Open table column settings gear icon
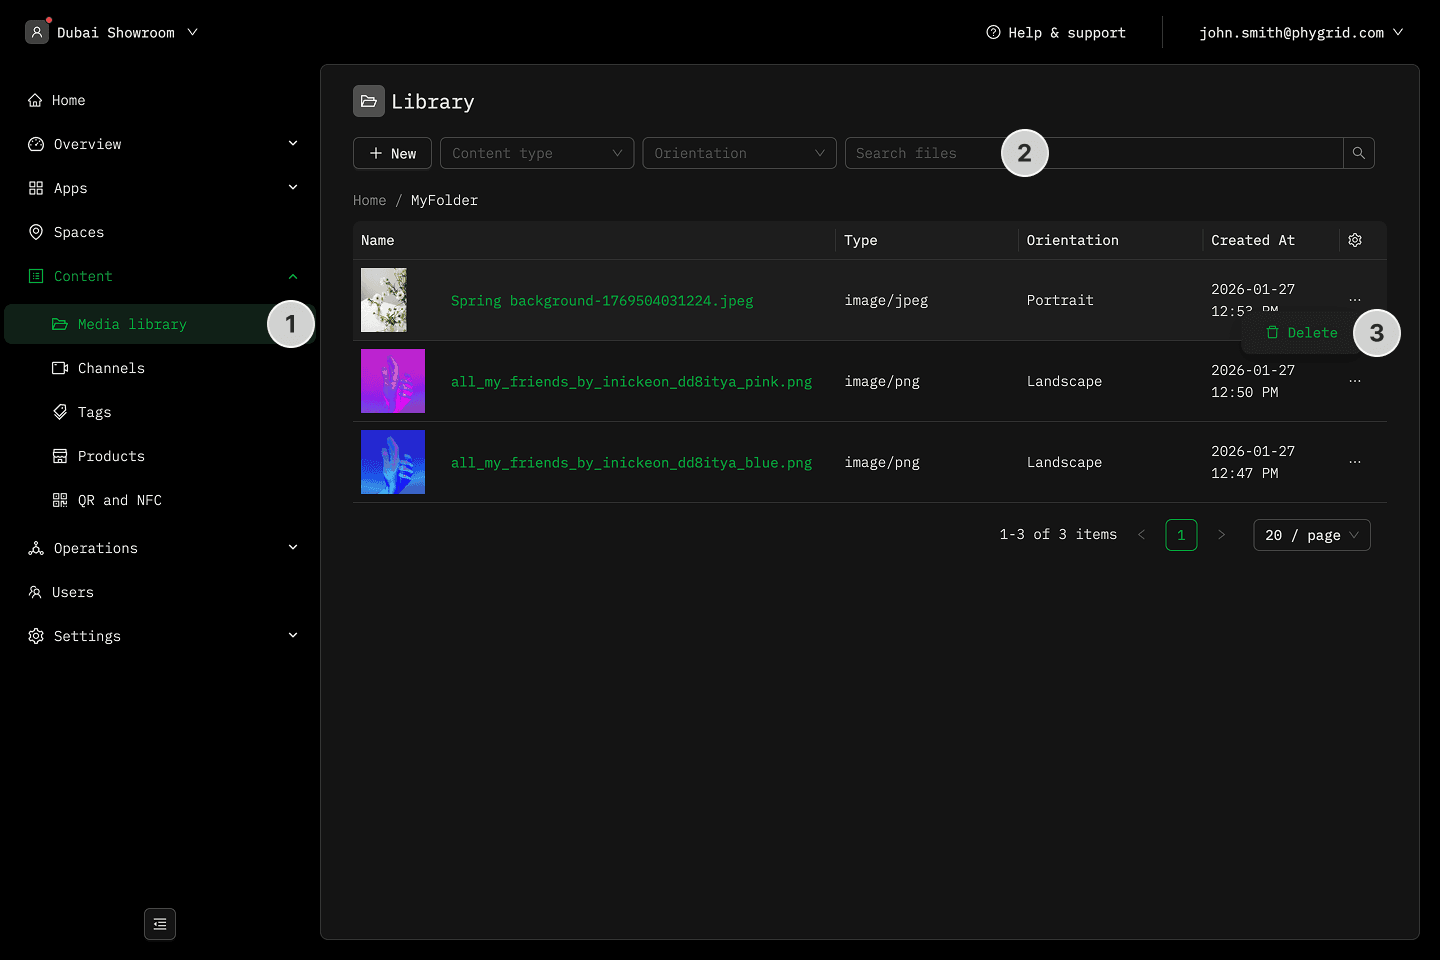 [1355, 240]
